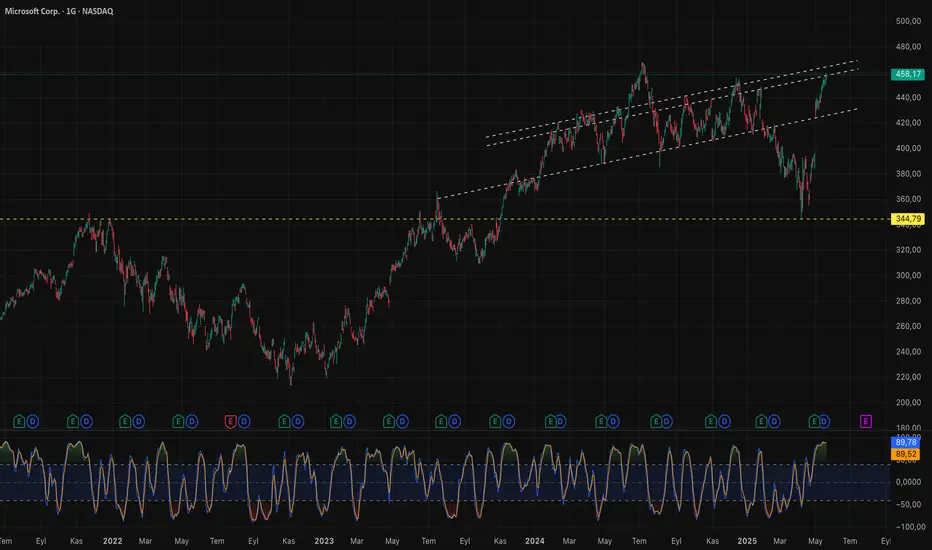The height and width of the screenshot is (550, 932).
Task: Open the dividend D marker beside the red E
Action: (244, 422)
